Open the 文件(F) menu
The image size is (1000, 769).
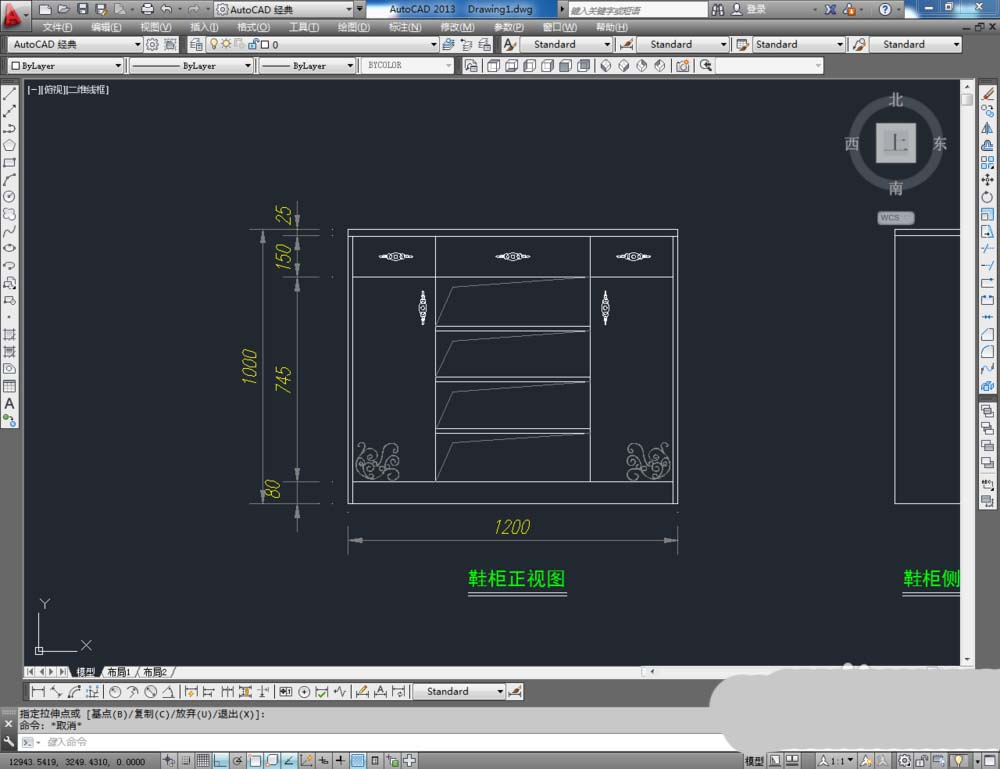[57, 27]
